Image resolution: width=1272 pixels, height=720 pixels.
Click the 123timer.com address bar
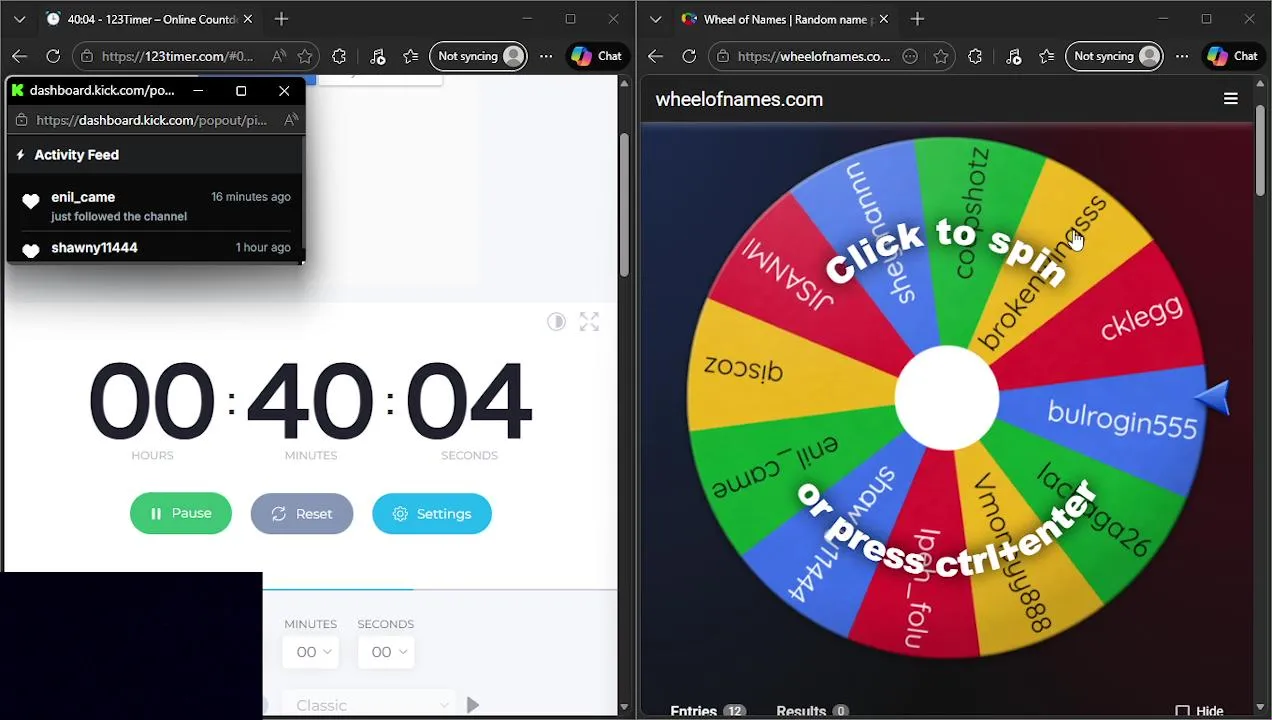click(177, 57)
